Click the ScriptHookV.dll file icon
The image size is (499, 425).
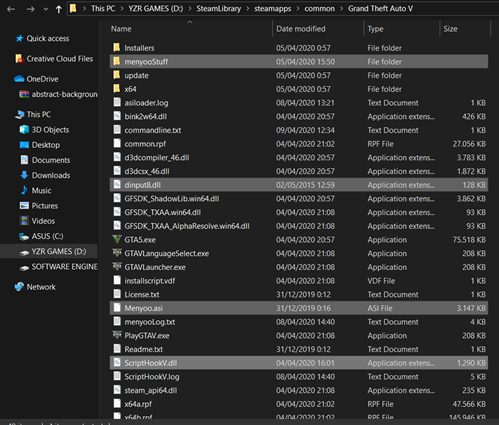[117, 362]
